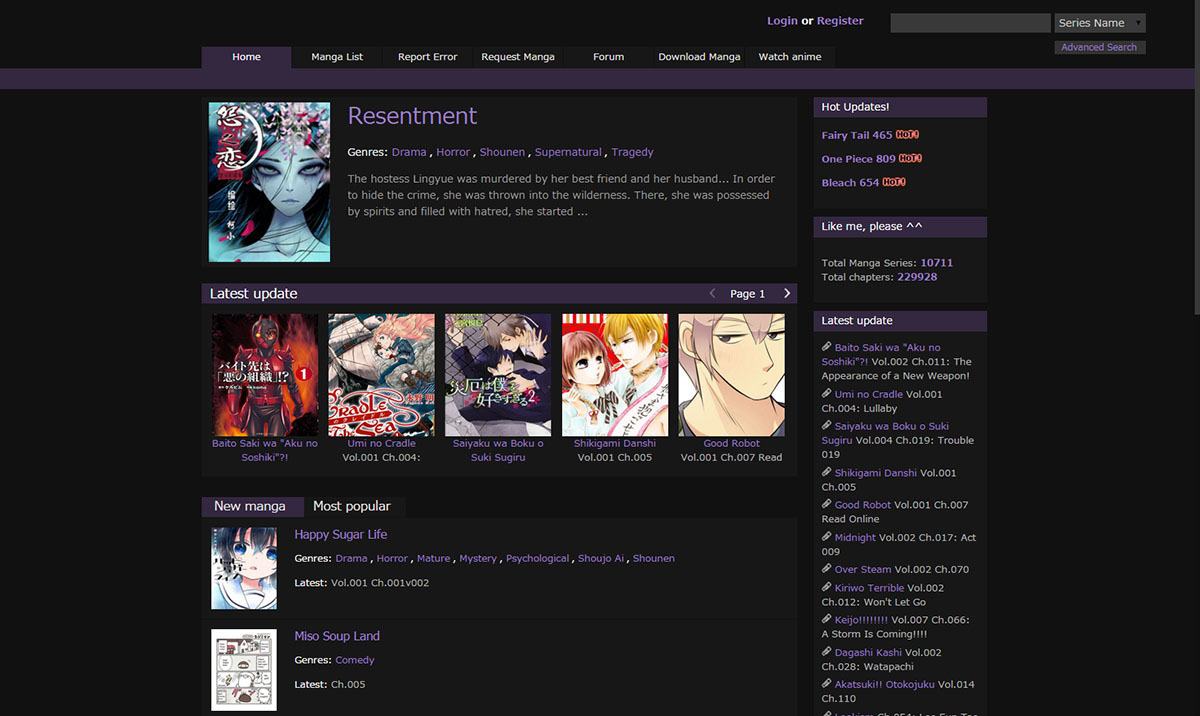Viewport: 1200px width, 716px height.
Task: Click the paperclip icon beside Akatsuki!! Otokojuku
Action: 827,684
